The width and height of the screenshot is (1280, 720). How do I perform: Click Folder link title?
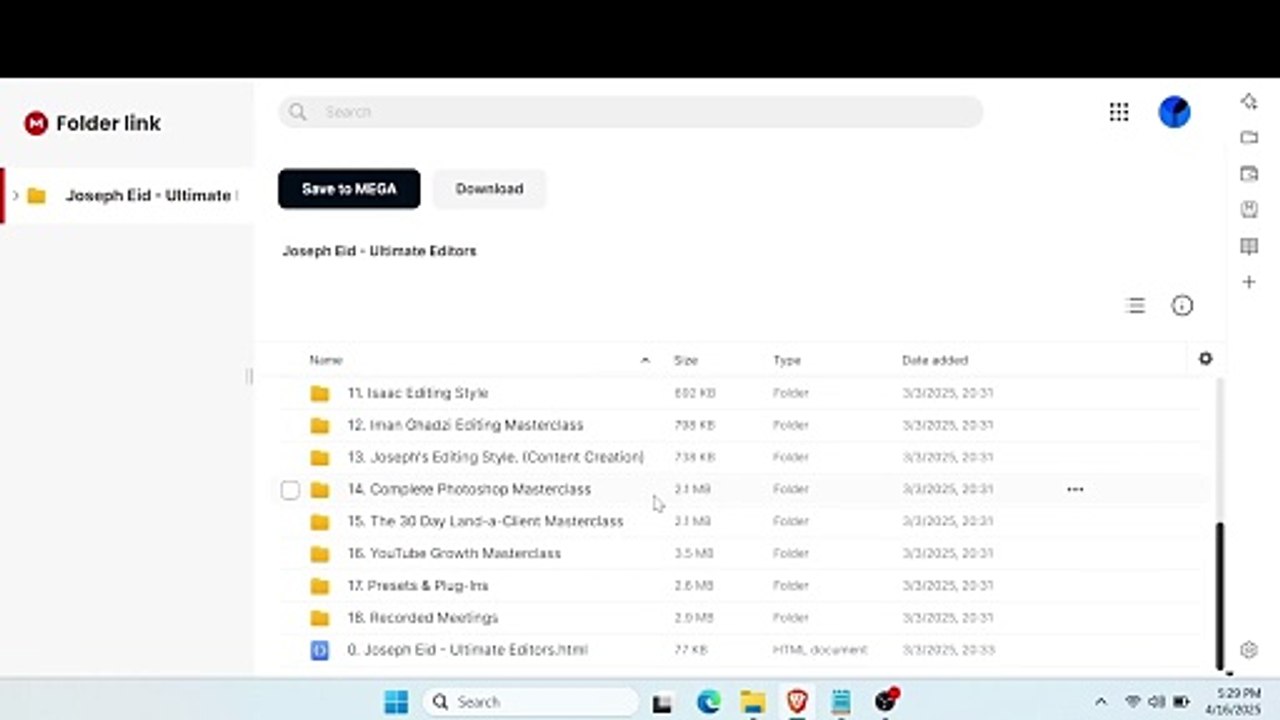(108, 123)
